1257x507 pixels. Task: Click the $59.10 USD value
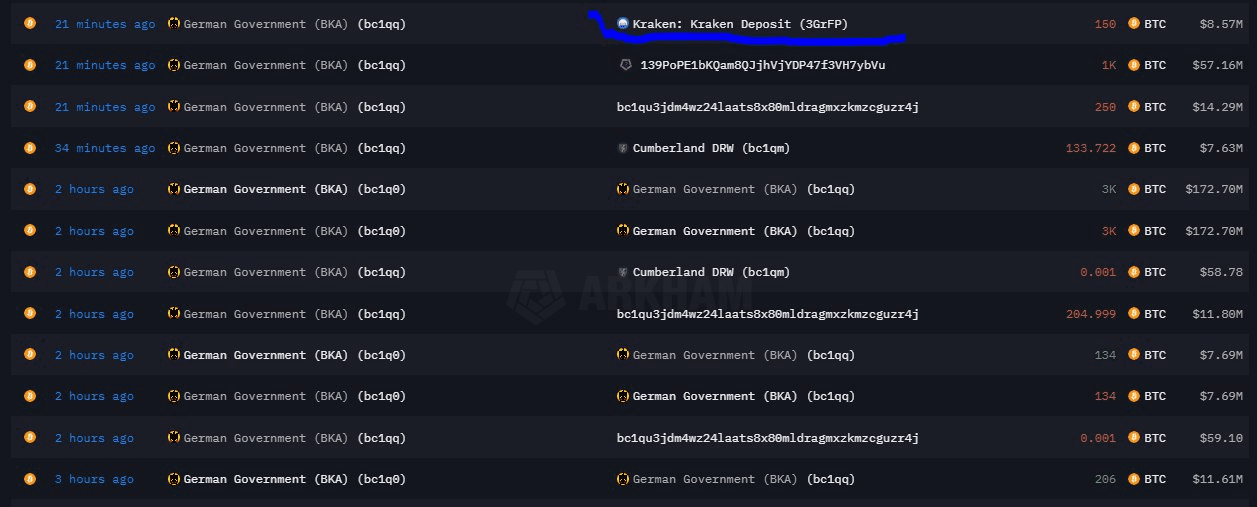[x=1220, y=438]
